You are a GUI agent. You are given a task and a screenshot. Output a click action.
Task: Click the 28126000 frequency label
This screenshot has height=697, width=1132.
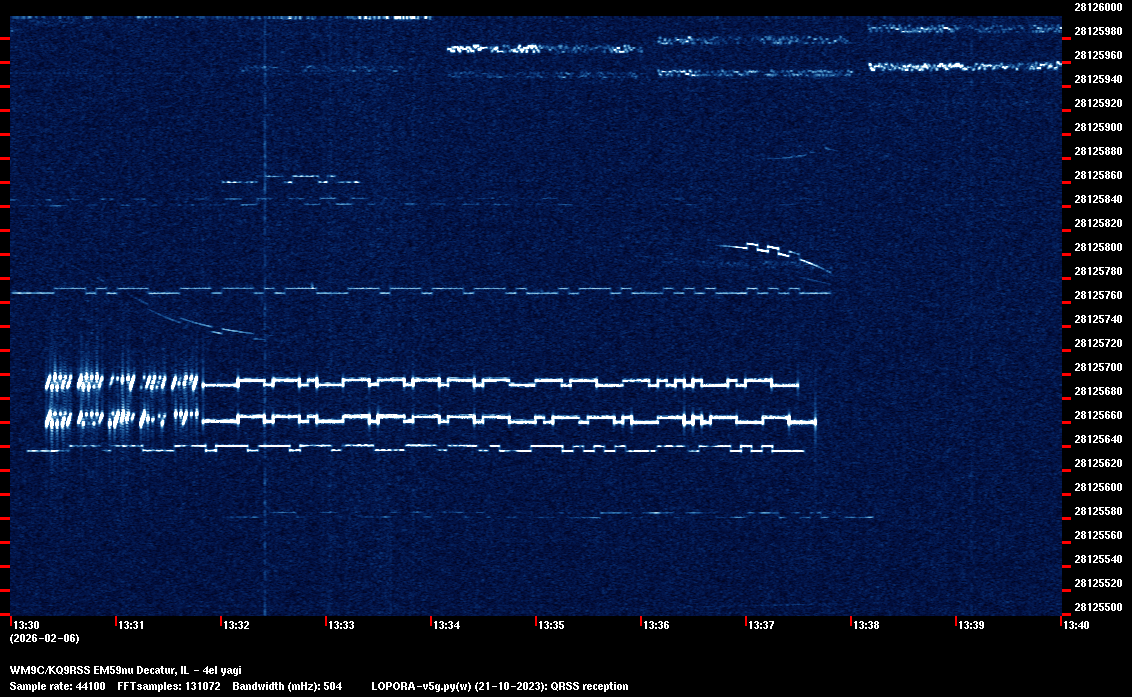point(1097,7)
